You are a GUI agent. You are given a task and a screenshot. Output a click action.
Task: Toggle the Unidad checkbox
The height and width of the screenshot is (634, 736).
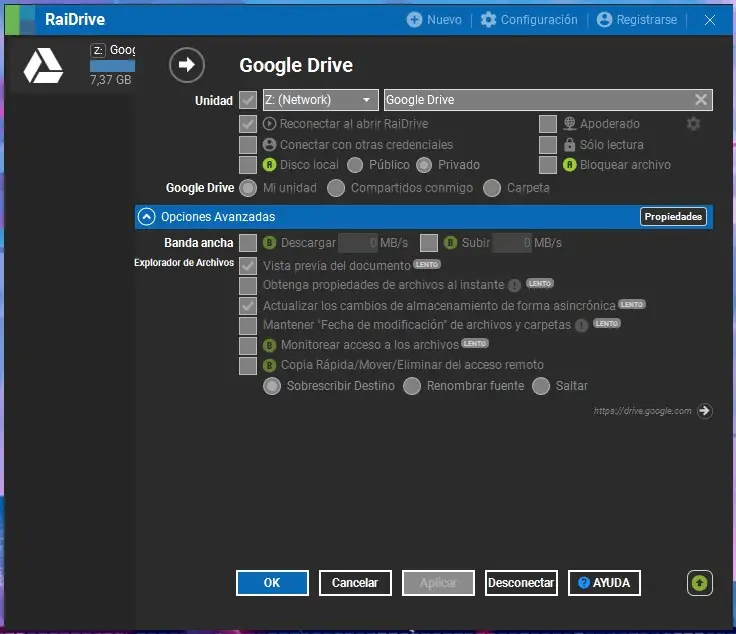click(248, 100)
